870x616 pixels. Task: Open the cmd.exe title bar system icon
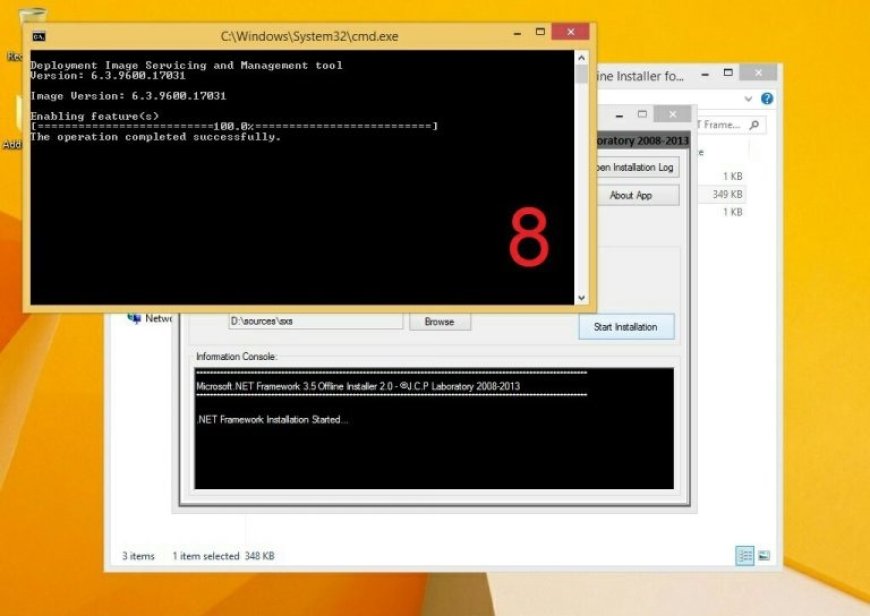[x=39, y=37]
